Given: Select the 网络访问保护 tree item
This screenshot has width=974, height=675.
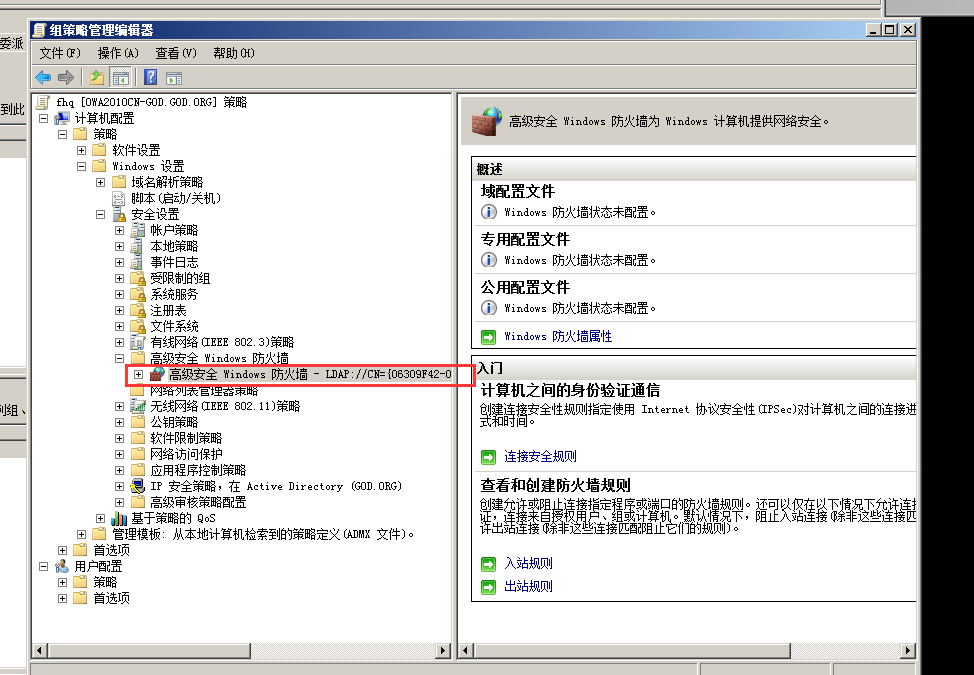Looking at the screenshot, I should pyautogui.click(x=186, y=455).
